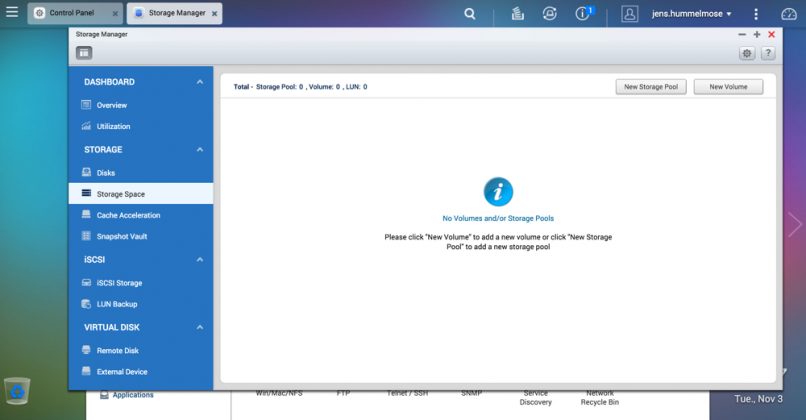Click the New Volume button
This screenshot has width=806, height=420.
[x=728, y=87]
